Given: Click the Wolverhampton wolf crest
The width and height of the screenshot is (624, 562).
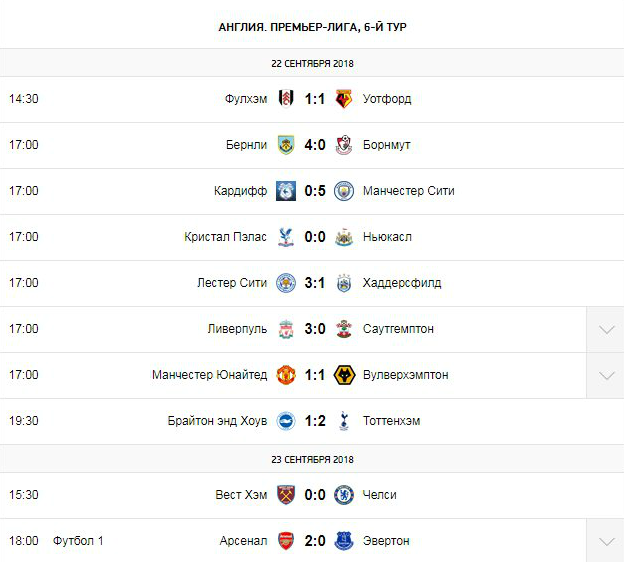Looking at the screenshot, I should [344, 375].
